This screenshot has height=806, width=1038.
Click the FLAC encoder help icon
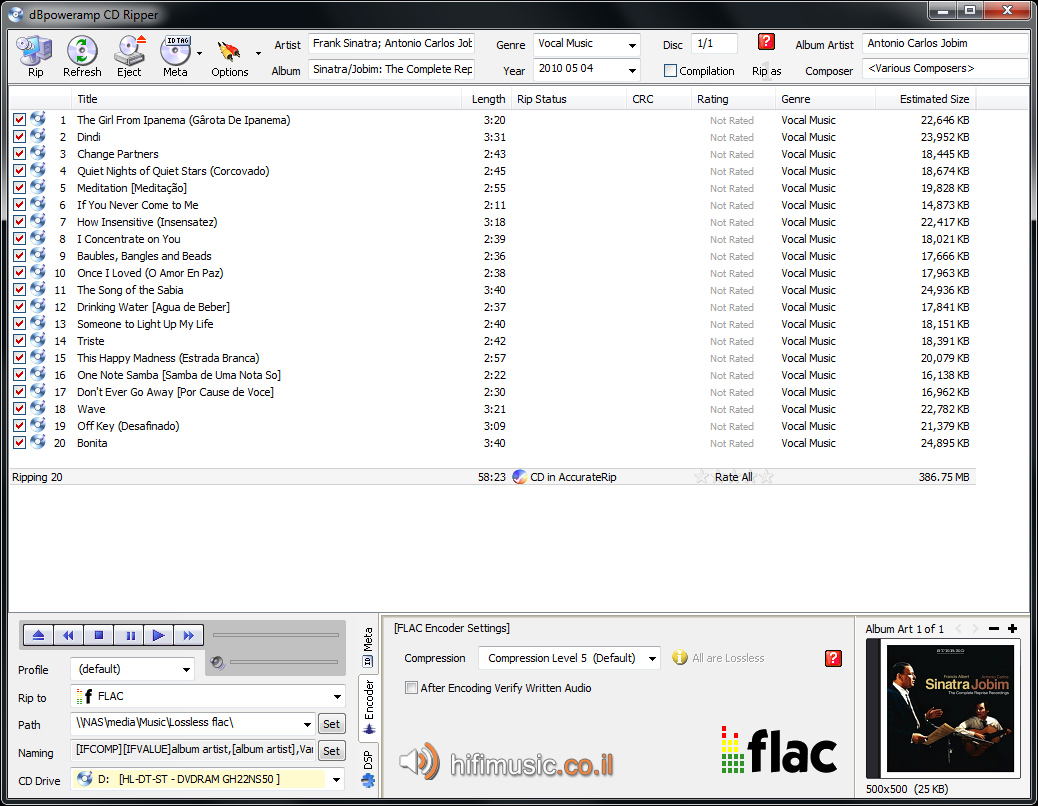tap(833, 658)
